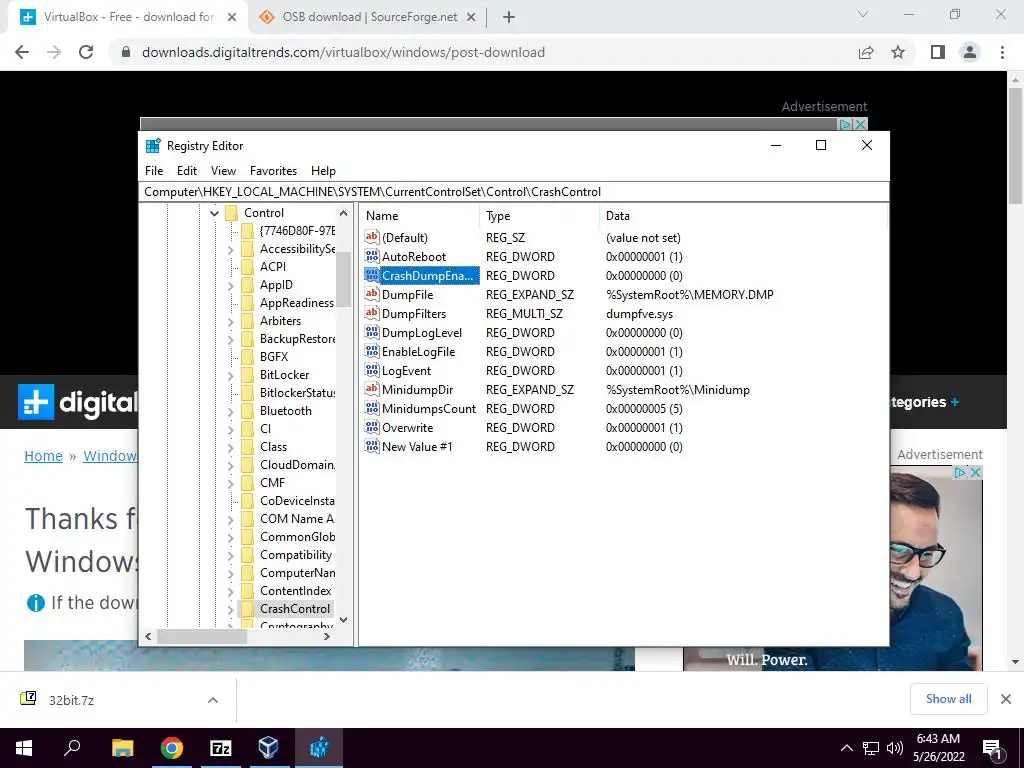Screen dimensions: 1024x768
Task: Open the Favorites menu
Action: point(273,170)
